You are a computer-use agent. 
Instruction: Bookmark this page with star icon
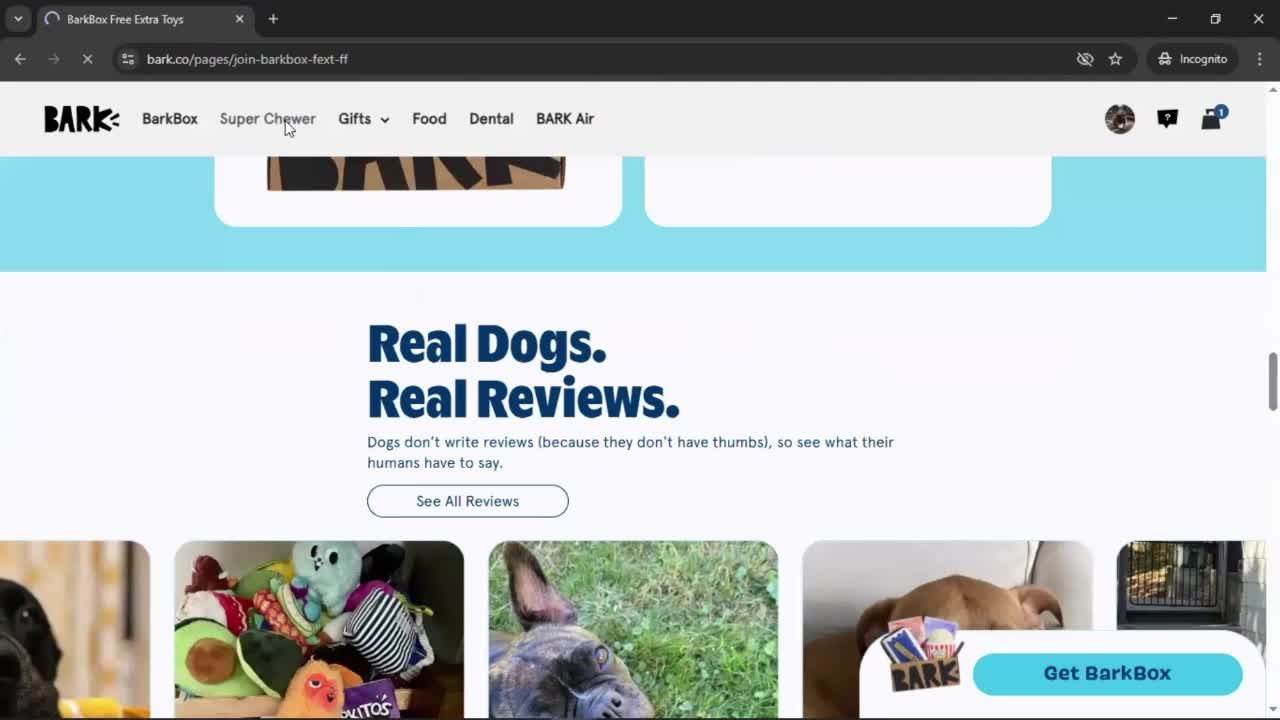coord(1115,59)
